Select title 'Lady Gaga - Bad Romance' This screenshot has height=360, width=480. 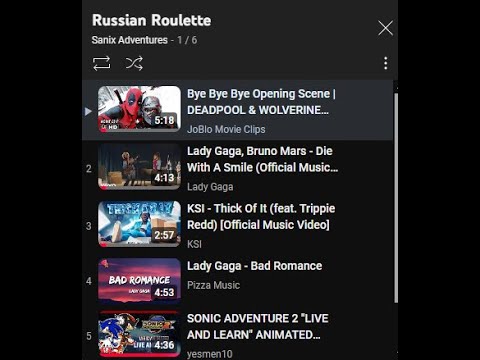(254, 266)
